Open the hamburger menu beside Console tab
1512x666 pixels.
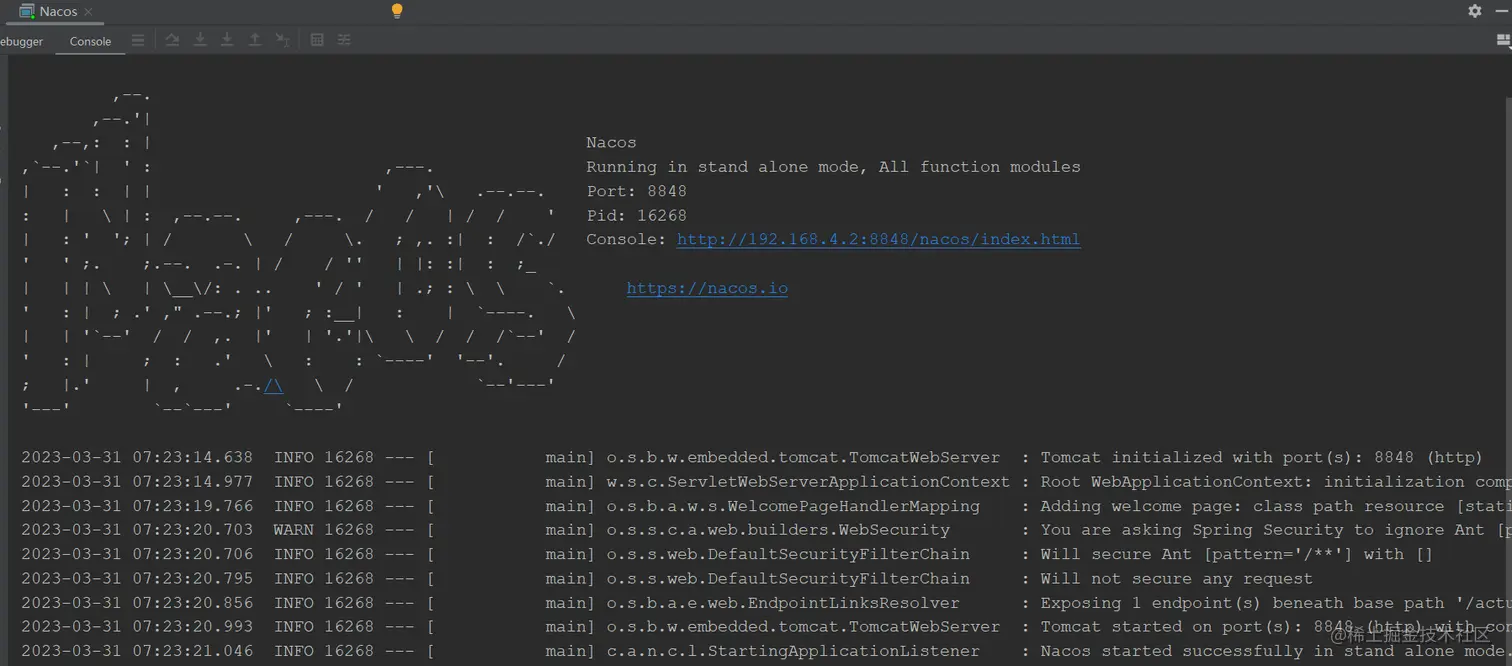click(138, 40)
